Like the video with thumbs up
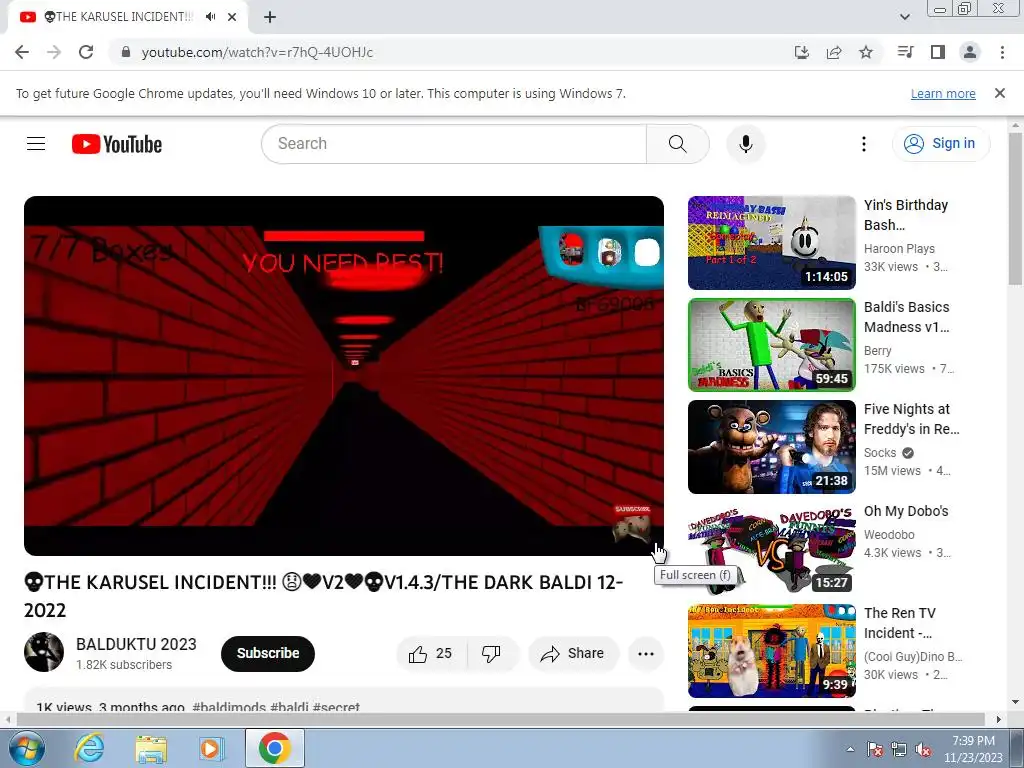The height and width of the screenshot is (768, 1024). point(431,654)
